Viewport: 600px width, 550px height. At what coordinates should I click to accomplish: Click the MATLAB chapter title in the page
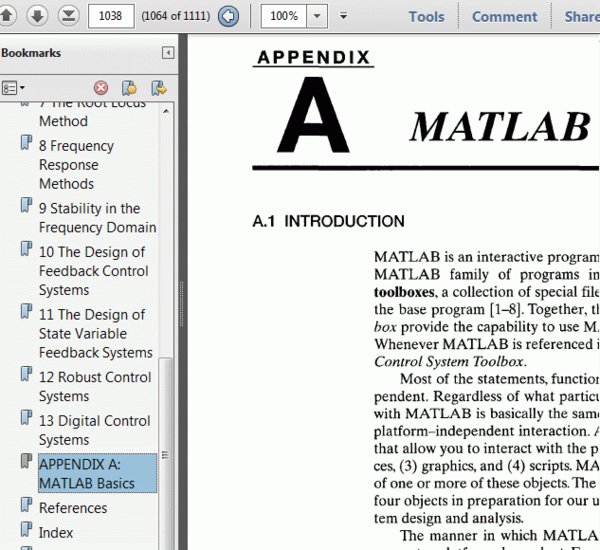pos(500,127)
